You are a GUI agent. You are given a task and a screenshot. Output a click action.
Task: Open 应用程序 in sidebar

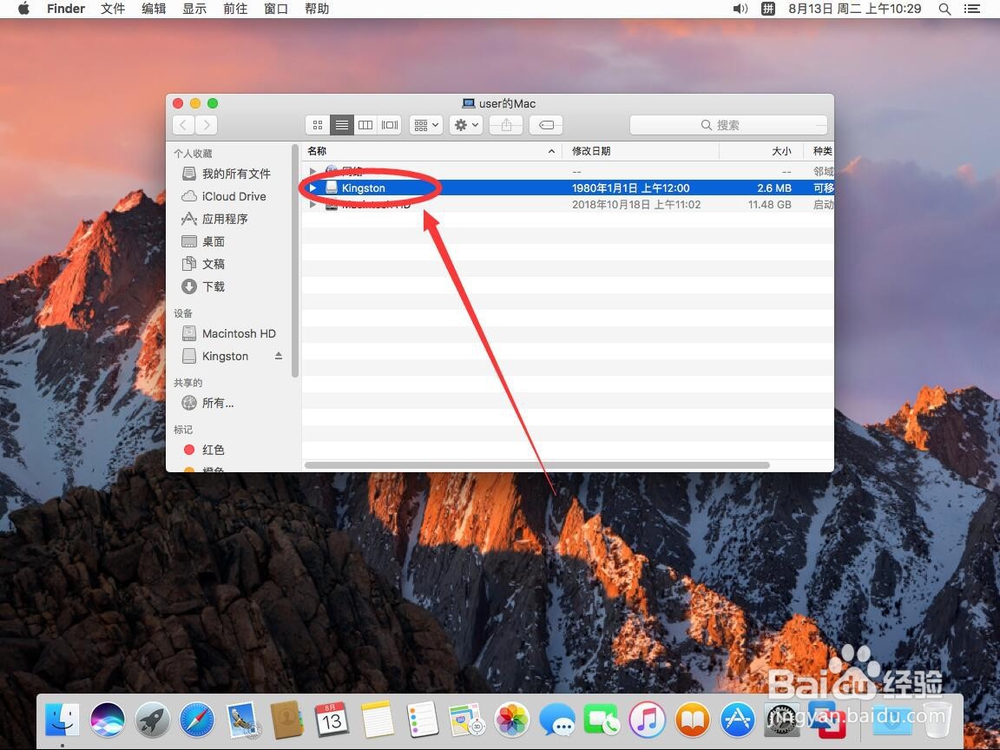point(215,219)
